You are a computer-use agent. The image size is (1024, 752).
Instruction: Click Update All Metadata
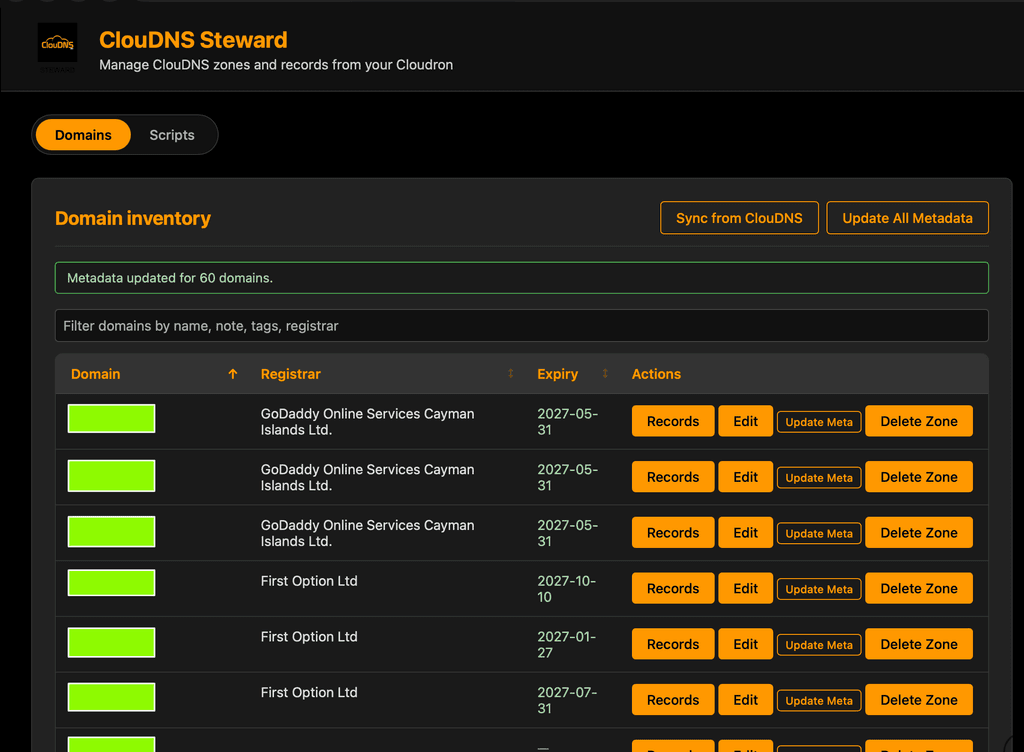pyautogui.click(x=907, y=217)
